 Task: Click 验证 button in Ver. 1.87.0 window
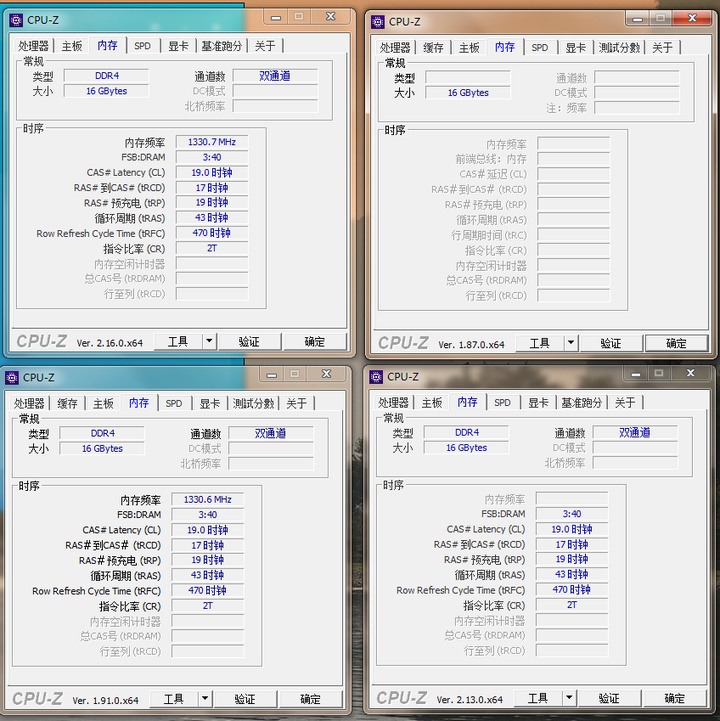click(611, 343)
